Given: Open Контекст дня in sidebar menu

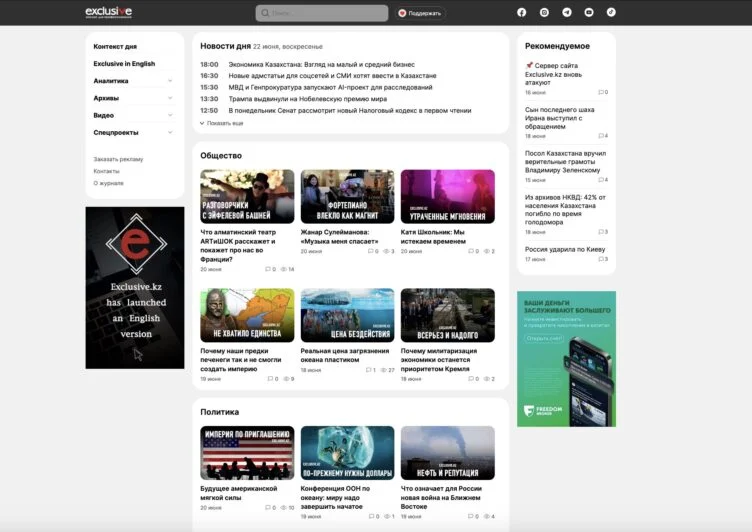Looking at the screenshot, I should point(115,47).
